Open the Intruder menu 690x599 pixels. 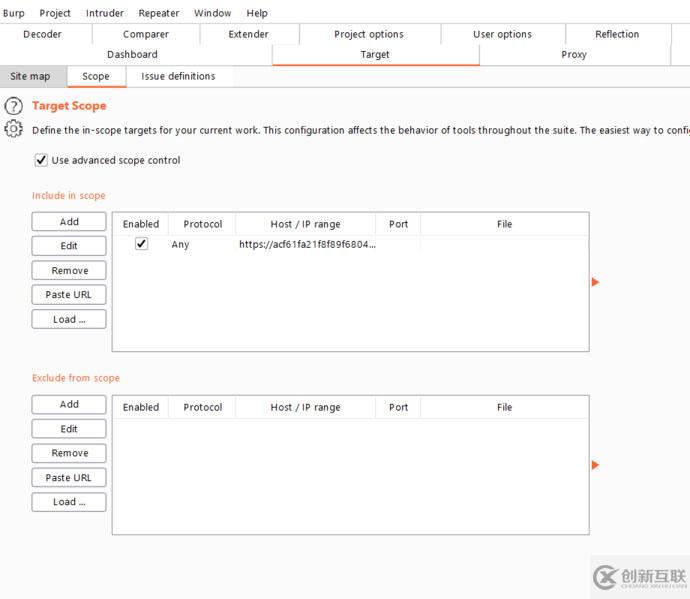coord(104,13)
